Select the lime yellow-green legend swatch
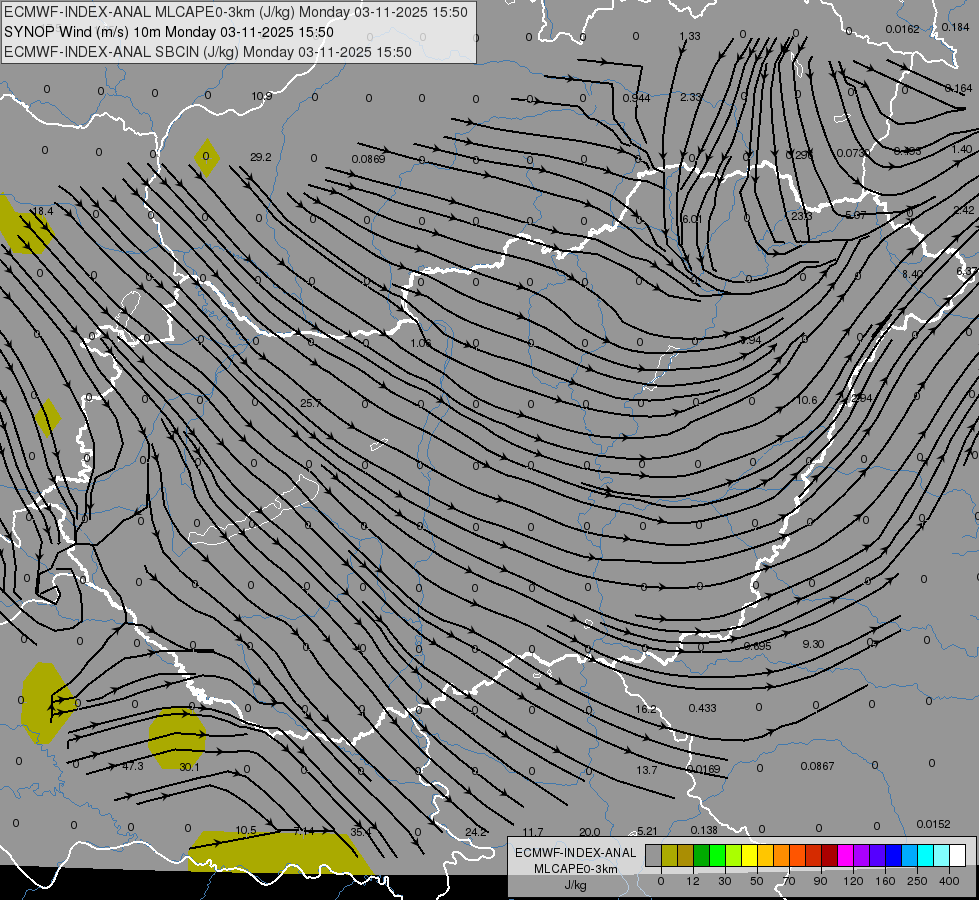The height and width of the screenshot is (900, 979). point(733,856)
